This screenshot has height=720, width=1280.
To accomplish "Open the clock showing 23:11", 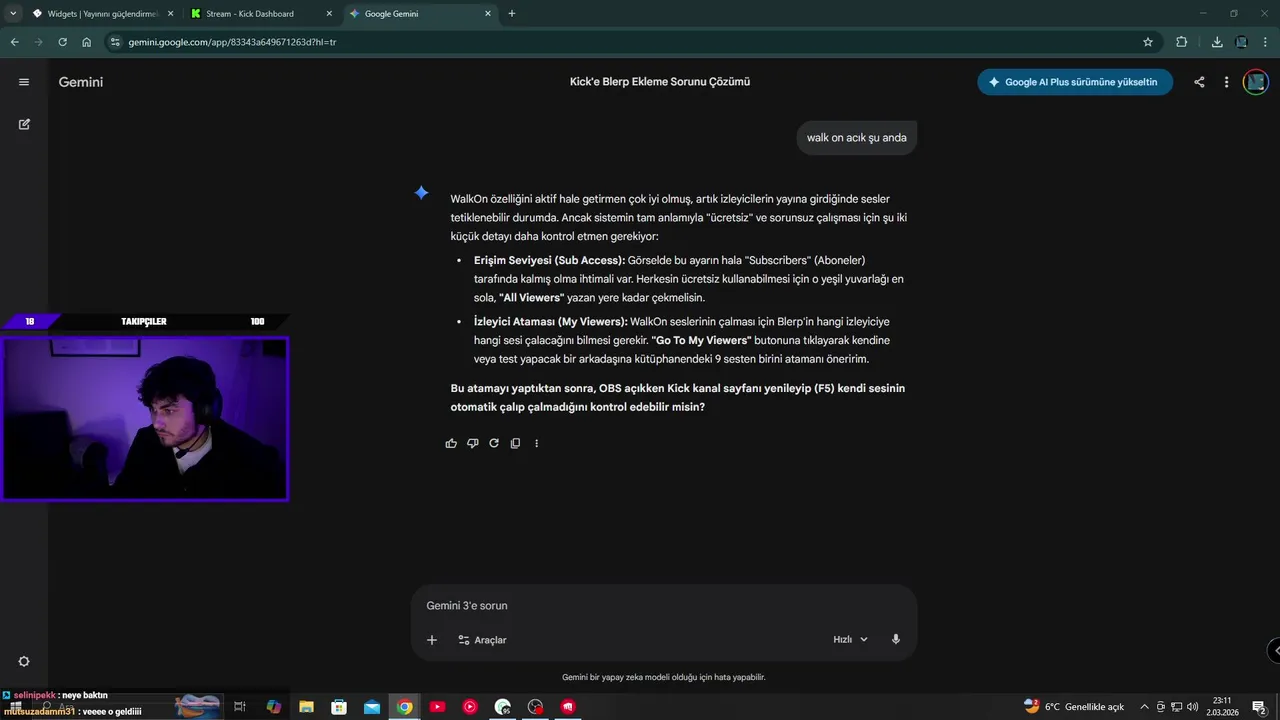I will [x=1222, y=707].
